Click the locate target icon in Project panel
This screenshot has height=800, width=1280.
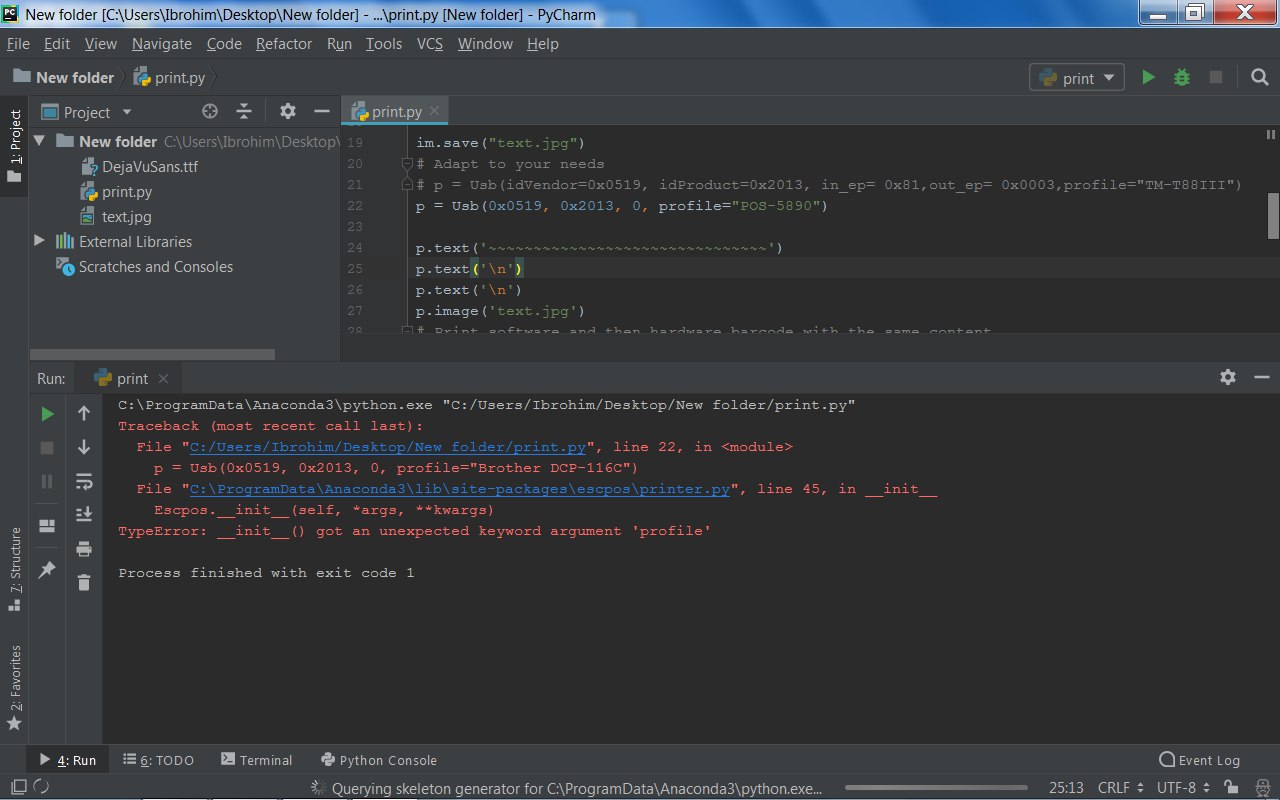[209, 112]
